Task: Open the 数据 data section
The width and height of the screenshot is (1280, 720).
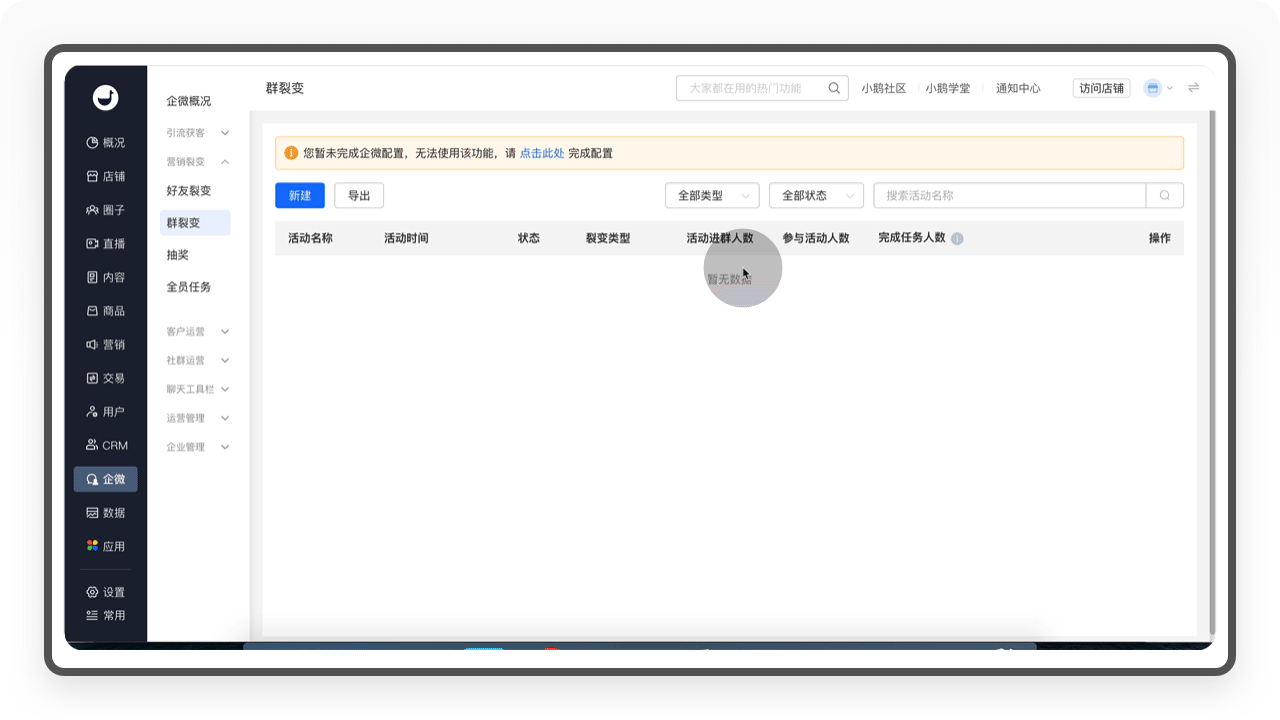Action: point(105,513)
